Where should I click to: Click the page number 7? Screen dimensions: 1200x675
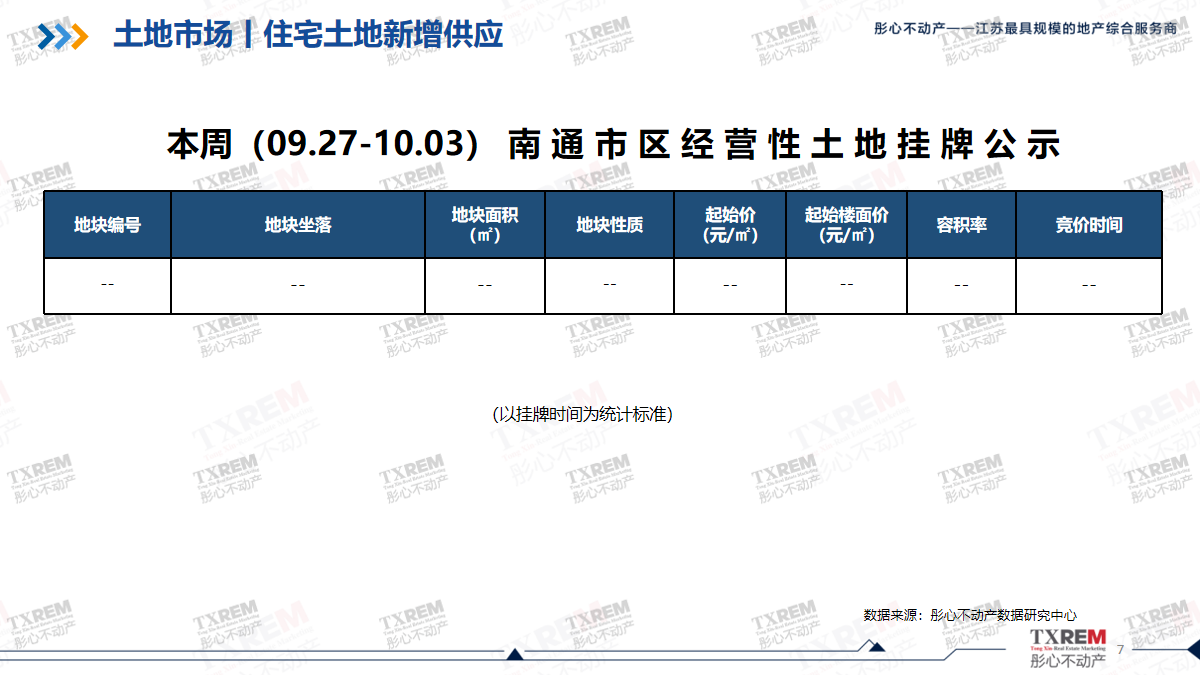pos(1120,650)
